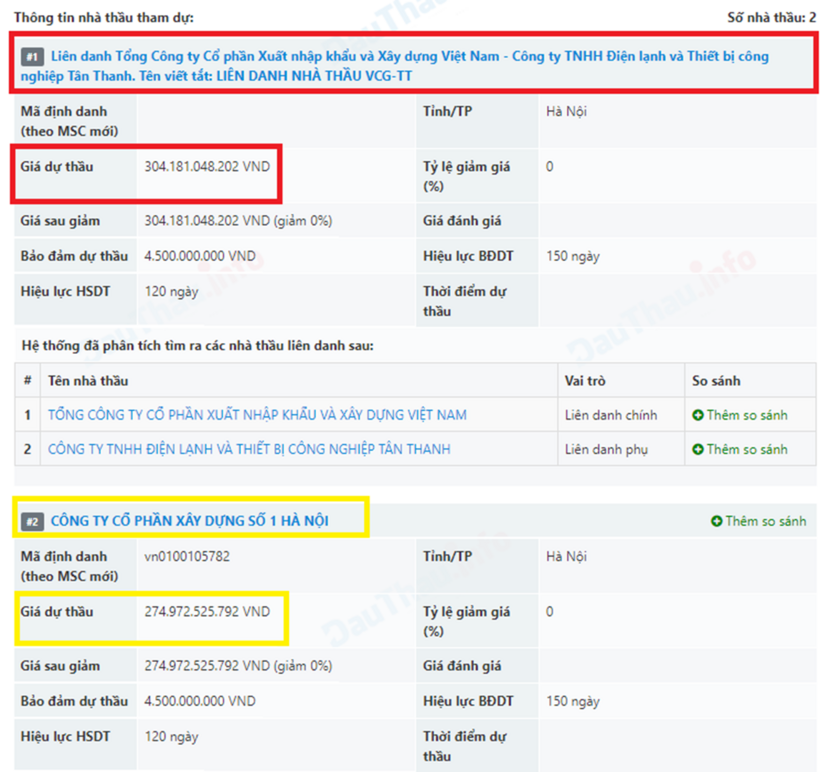Image resolution: width=820 pixels, height=772 pixels.
Task: Select the bid price 274.972.525.792 VND
Action: coord(207,611)
